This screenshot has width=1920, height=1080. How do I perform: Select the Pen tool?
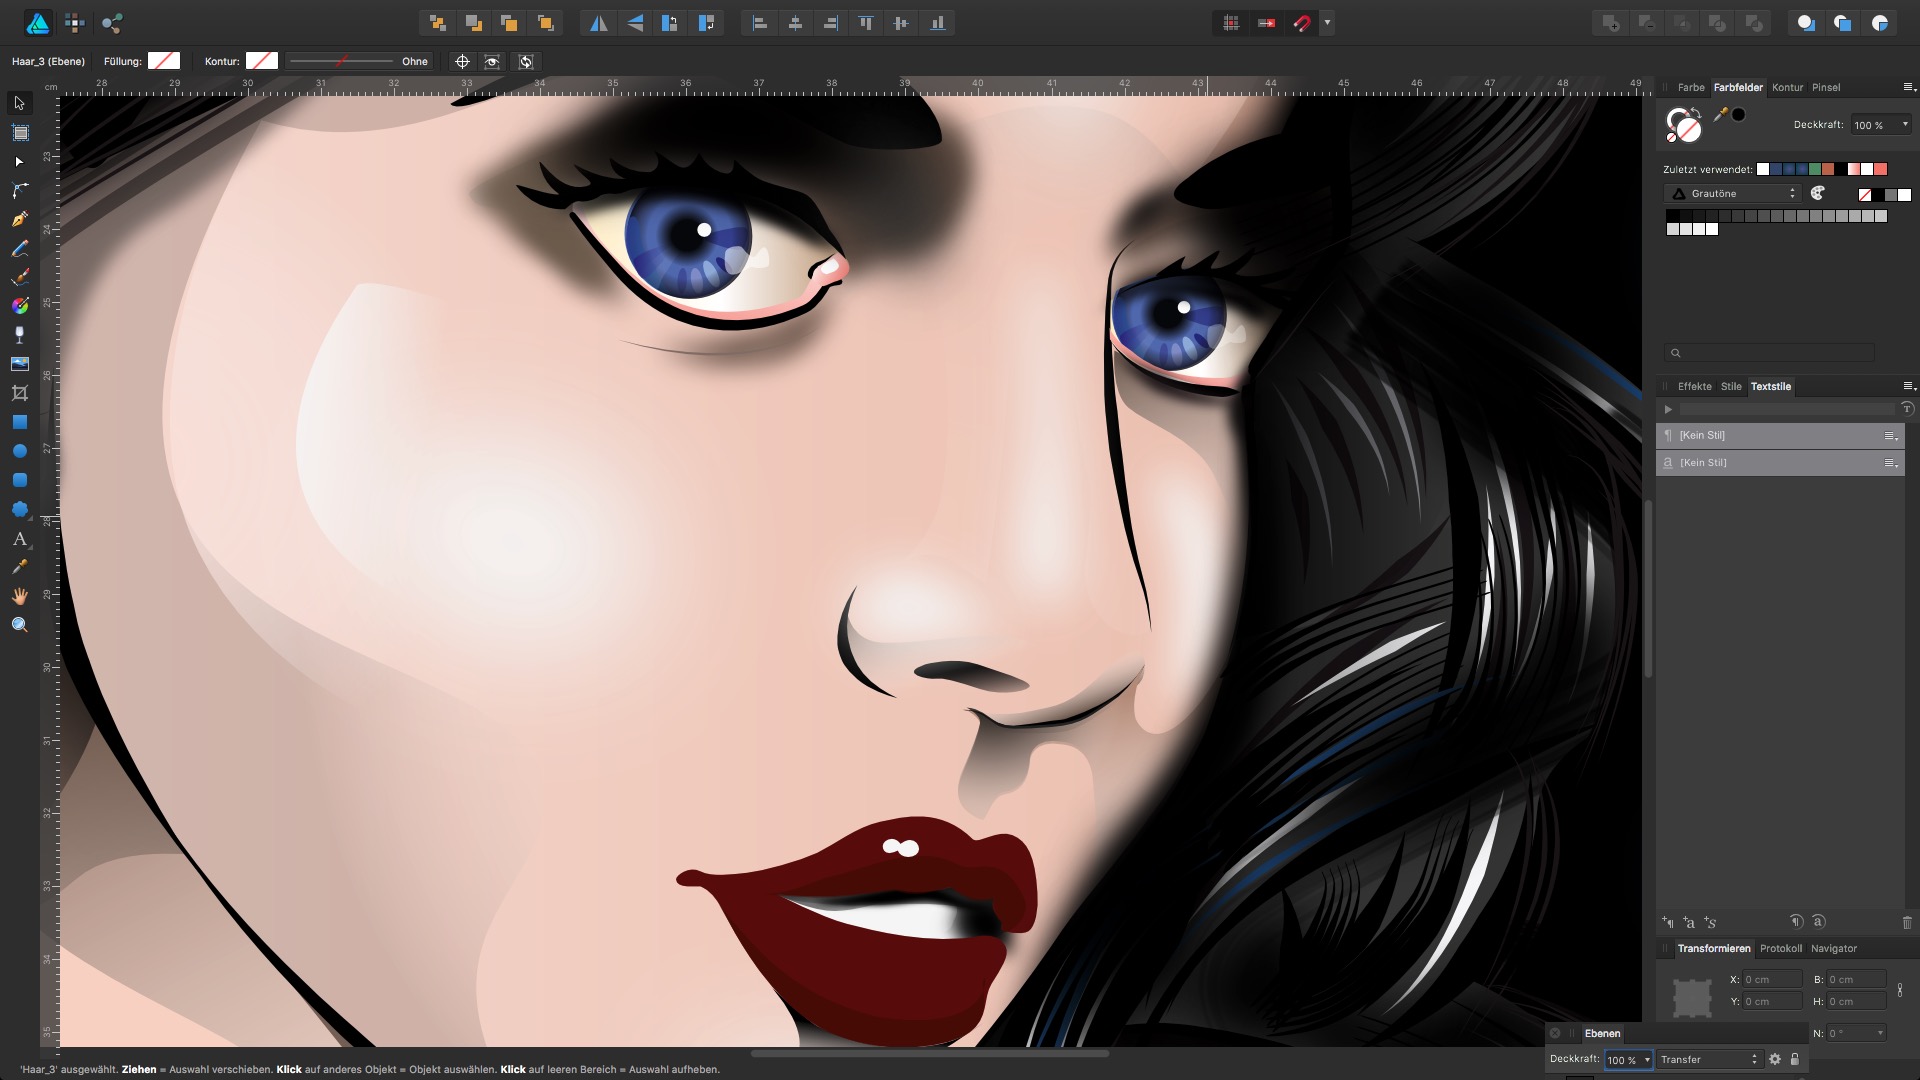[x=20, y=219]
